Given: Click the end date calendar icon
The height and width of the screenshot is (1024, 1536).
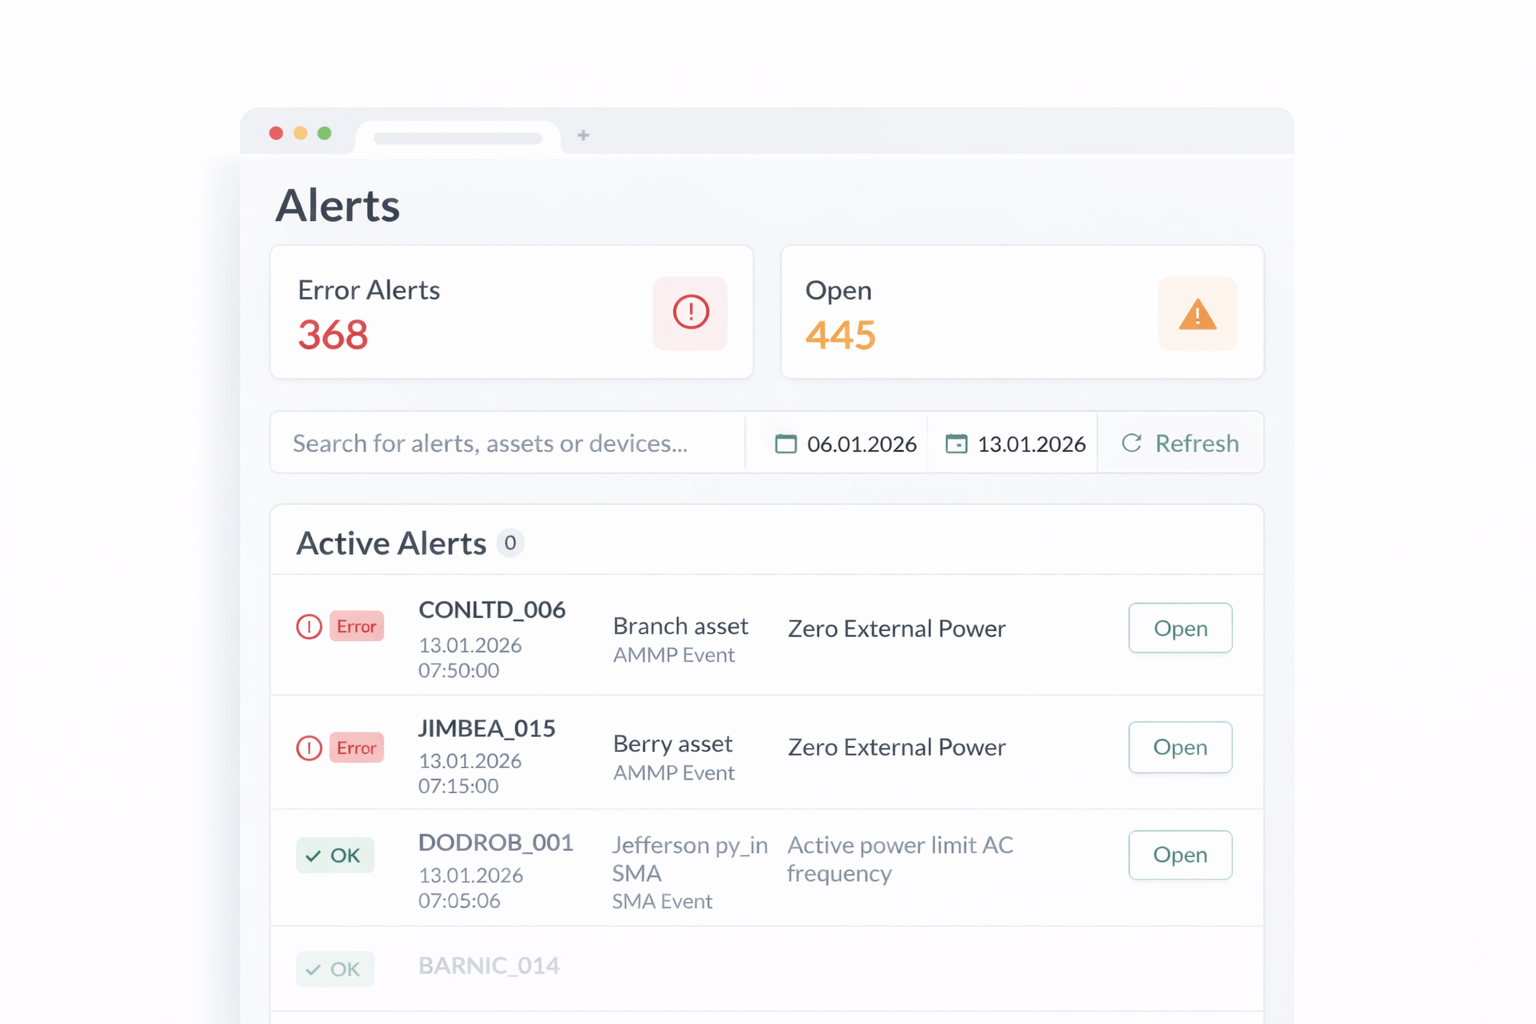Looking at the screenshot, I should coord(956,443).
